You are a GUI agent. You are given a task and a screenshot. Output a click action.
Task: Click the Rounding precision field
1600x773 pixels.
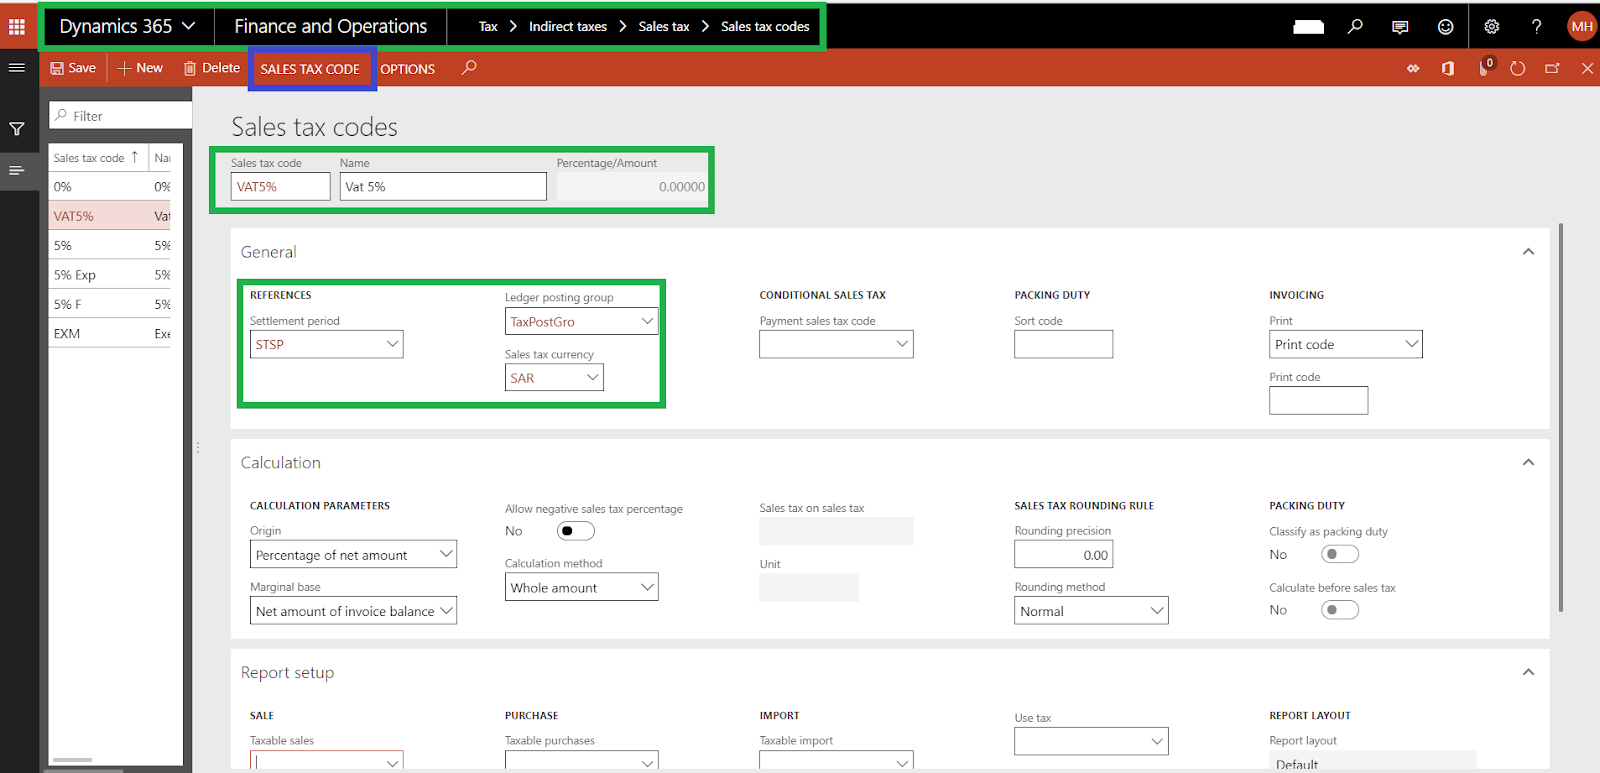[1063, 555]
